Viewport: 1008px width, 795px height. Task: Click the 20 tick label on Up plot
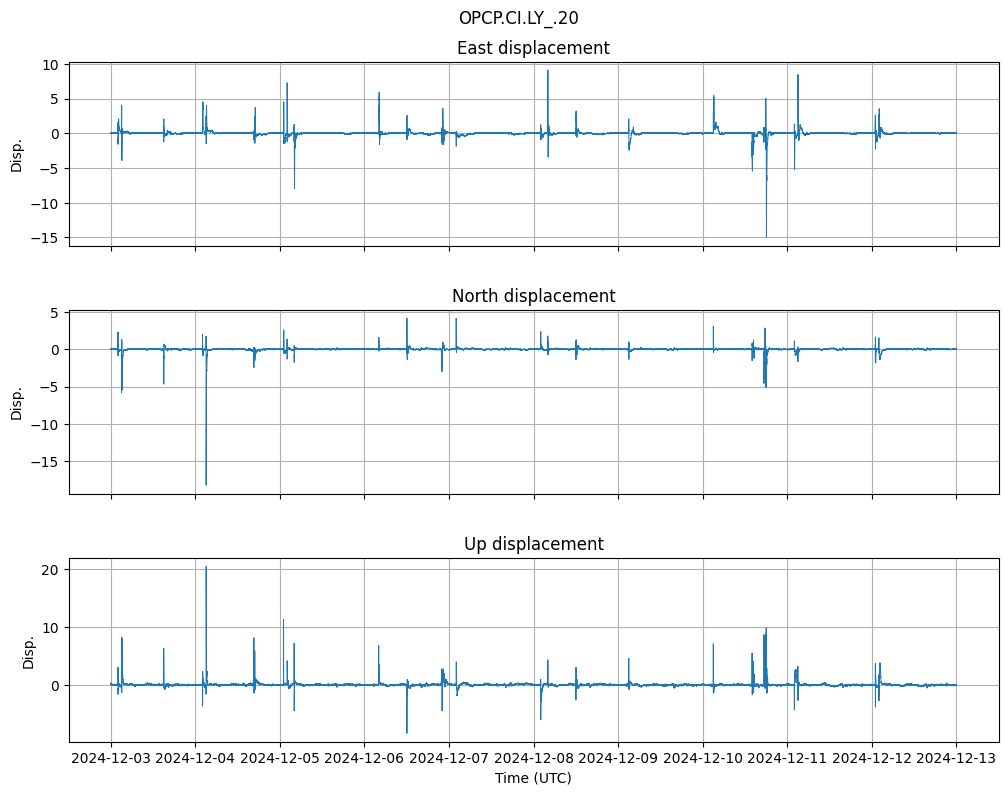click(50, 569)
